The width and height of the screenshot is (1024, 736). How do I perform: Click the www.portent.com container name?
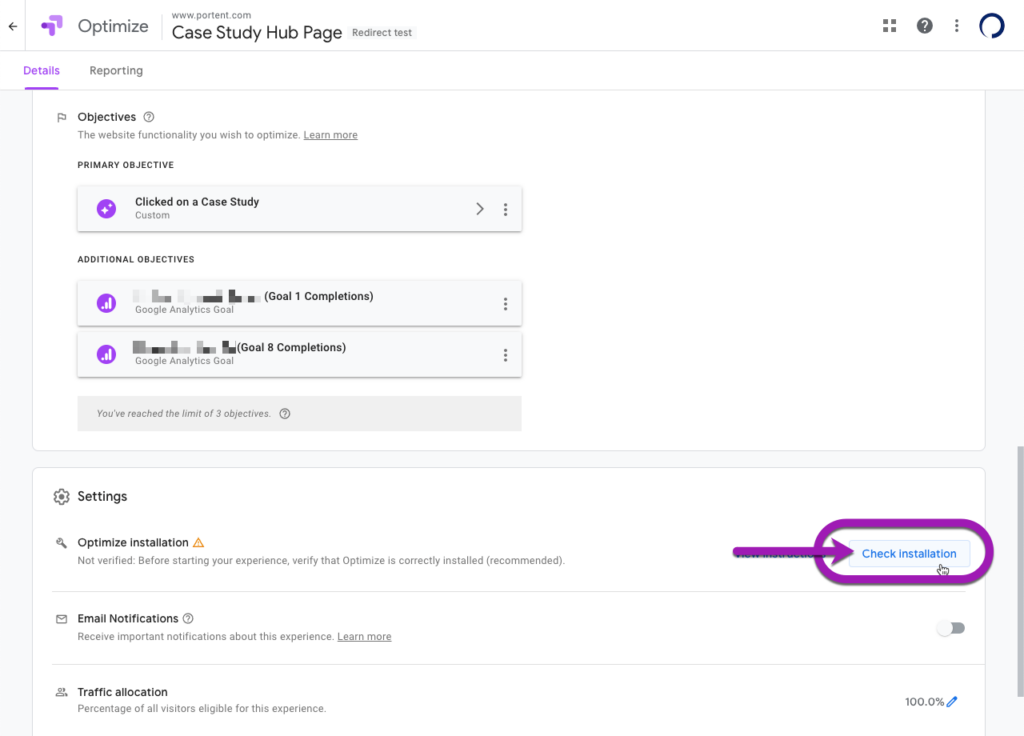pos(211,15)
